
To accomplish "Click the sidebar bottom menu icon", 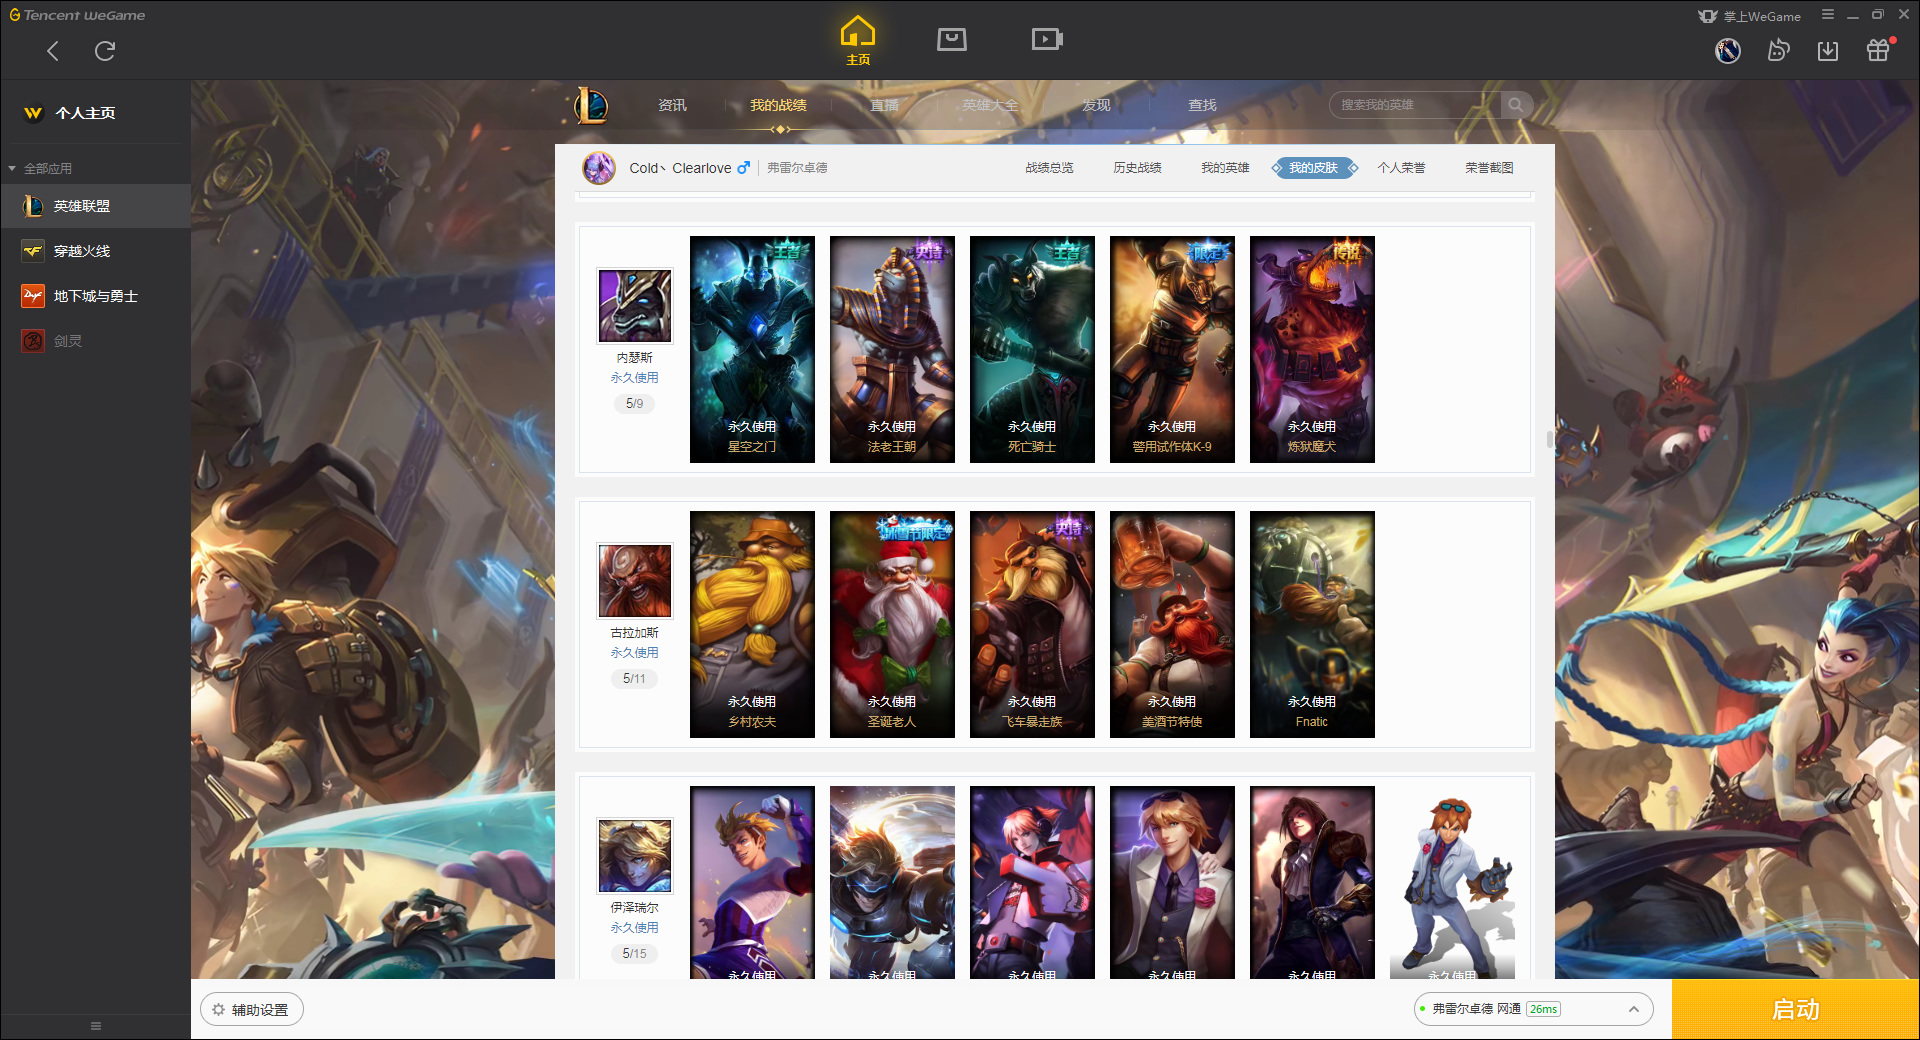I will pyautogui.click(x=96, y=1026).
